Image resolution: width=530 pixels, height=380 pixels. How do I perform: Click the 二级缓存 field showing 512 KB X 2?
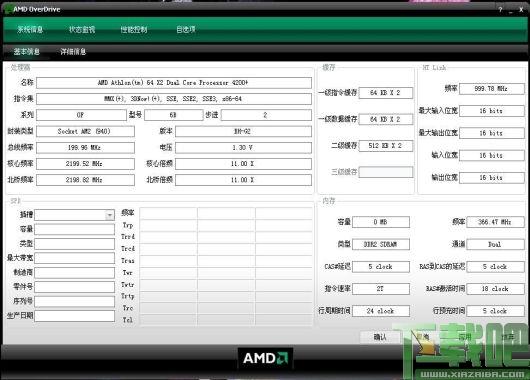[x=386, y=146]
